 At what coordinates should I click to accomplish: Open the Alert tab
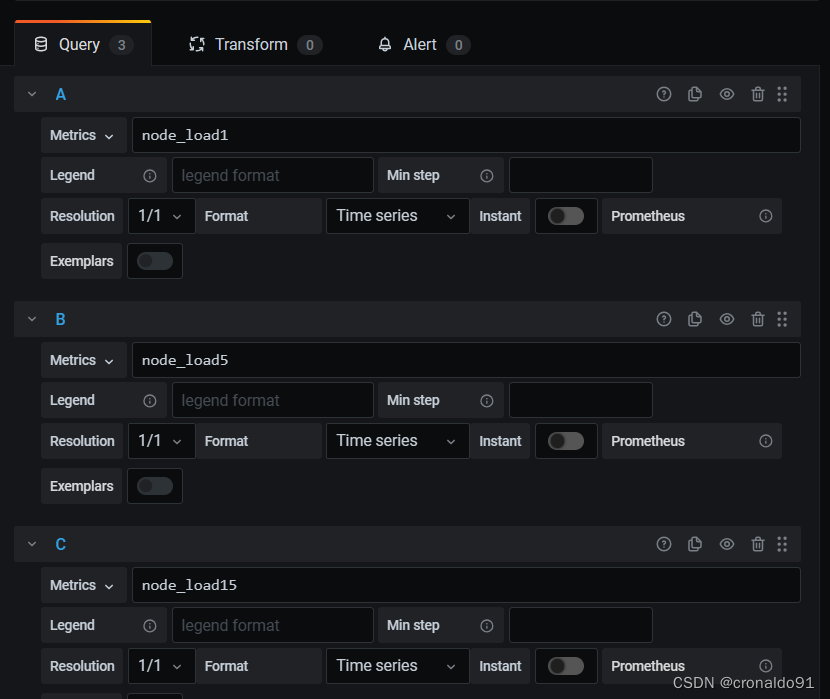click(x=423, y=44)
